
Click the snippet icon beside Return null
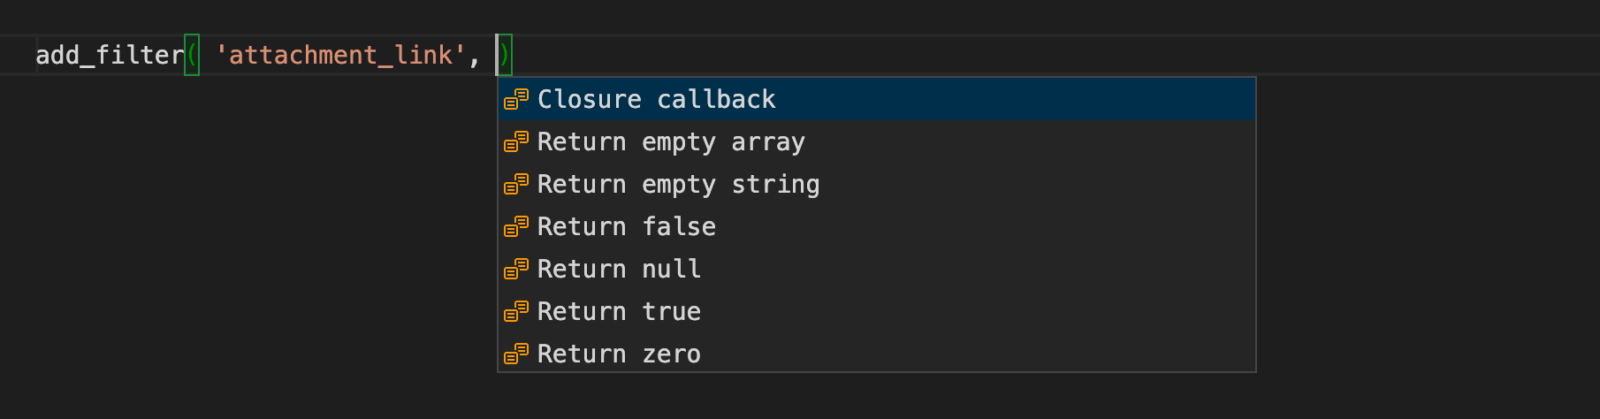pyautogui.click(x=516, y=269)
